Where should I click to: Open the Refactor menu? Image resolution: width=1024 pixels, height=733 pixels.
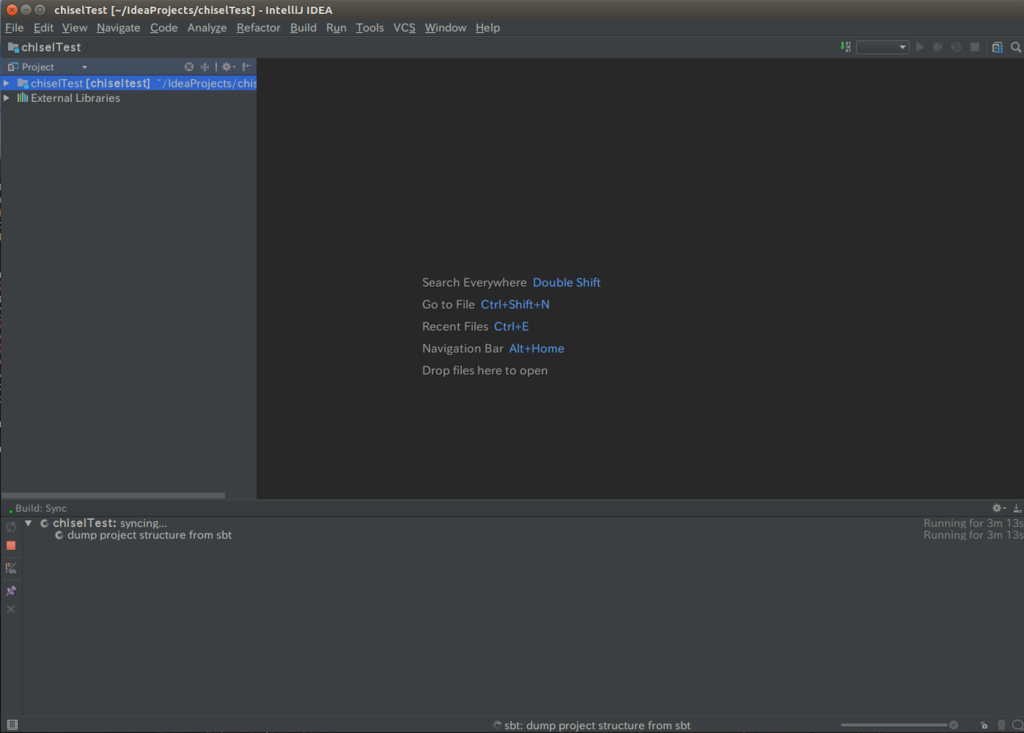[x=258, y=27]
